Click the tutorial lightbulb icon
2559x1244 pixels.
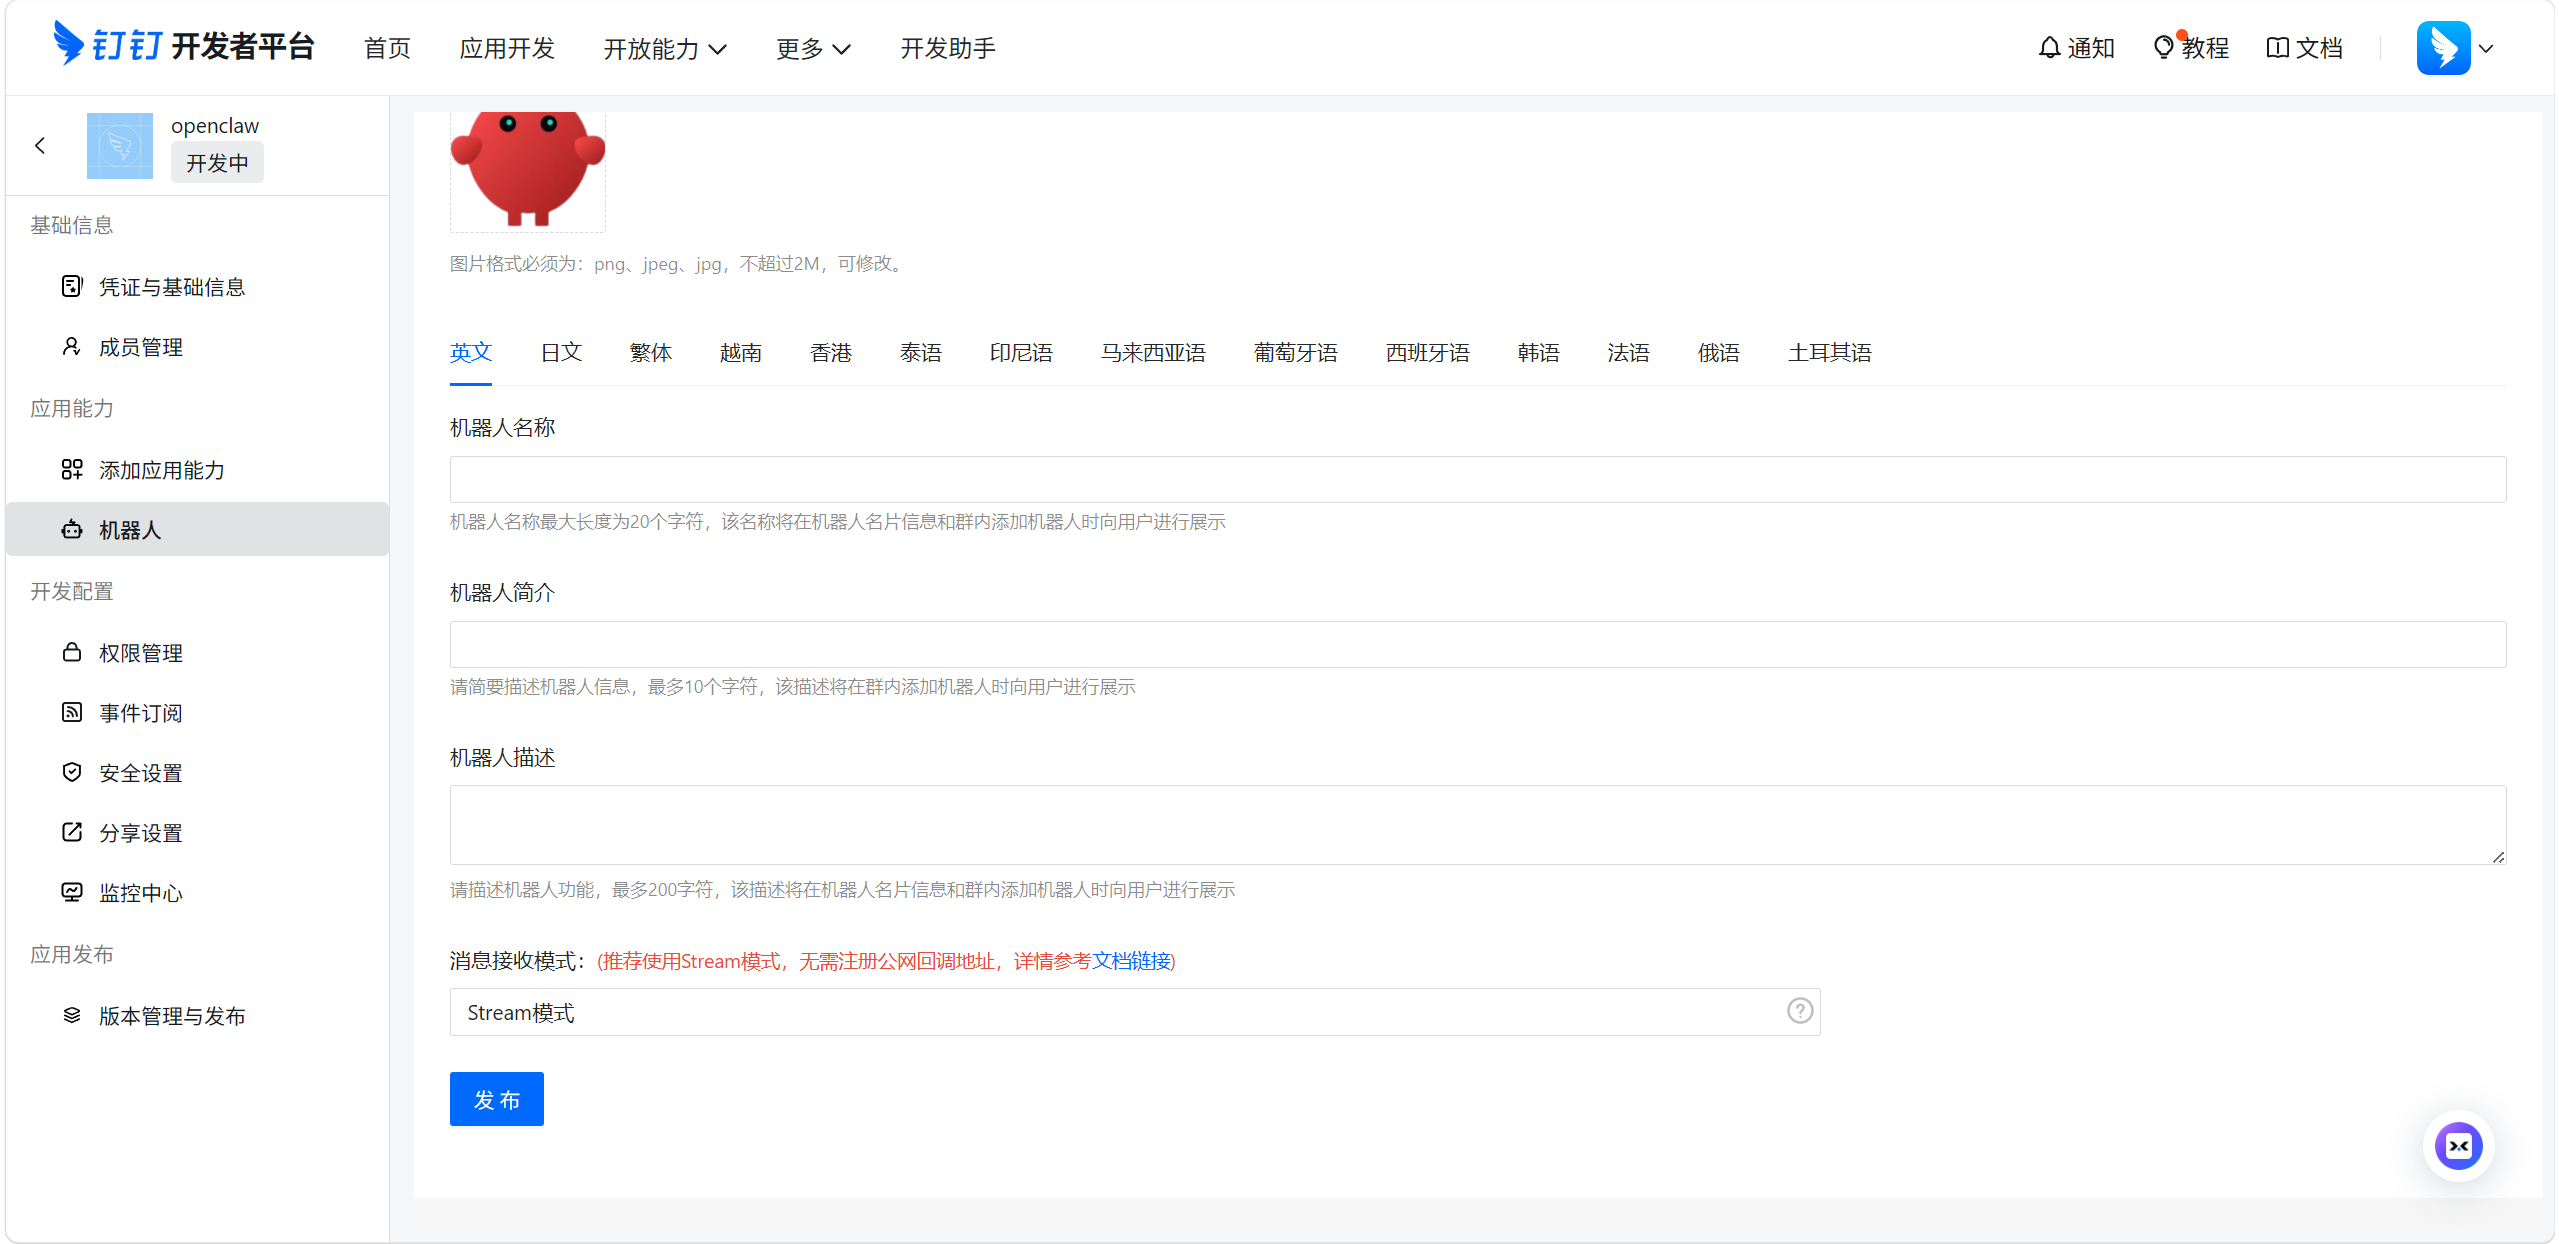pos(2163,48)
